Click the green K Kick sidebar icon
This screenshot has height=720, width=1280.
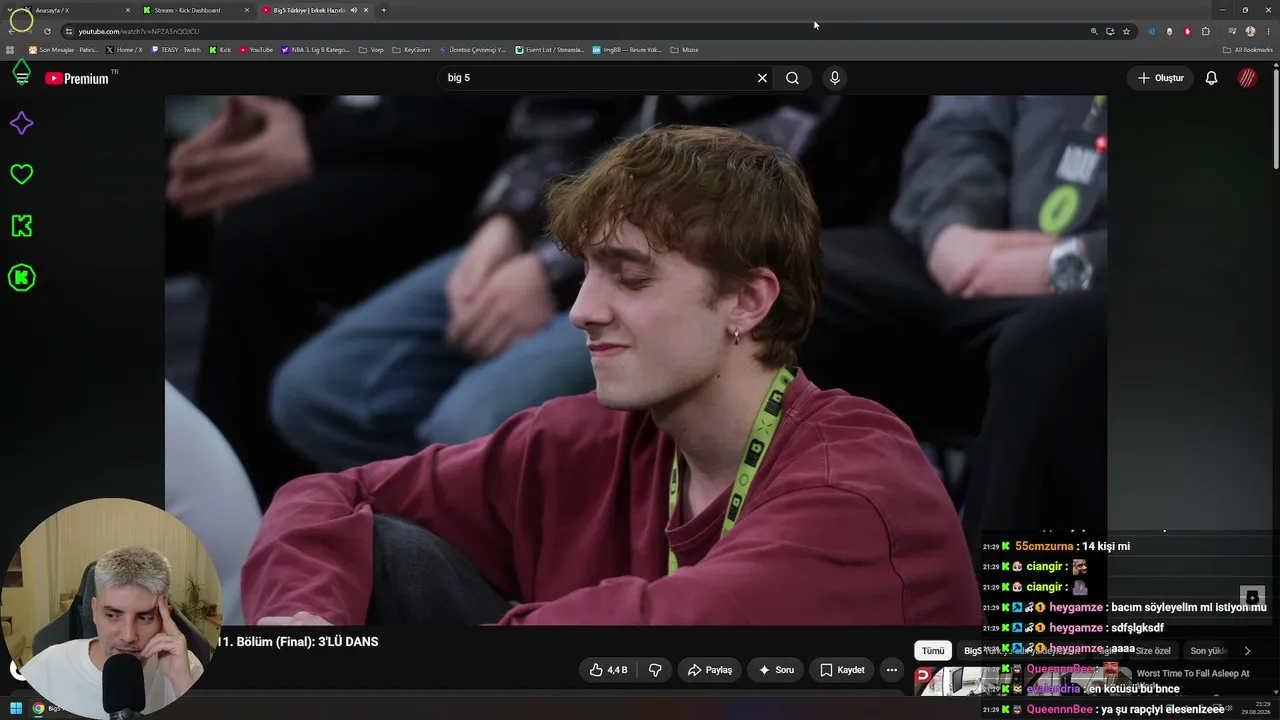coord(21,226)
